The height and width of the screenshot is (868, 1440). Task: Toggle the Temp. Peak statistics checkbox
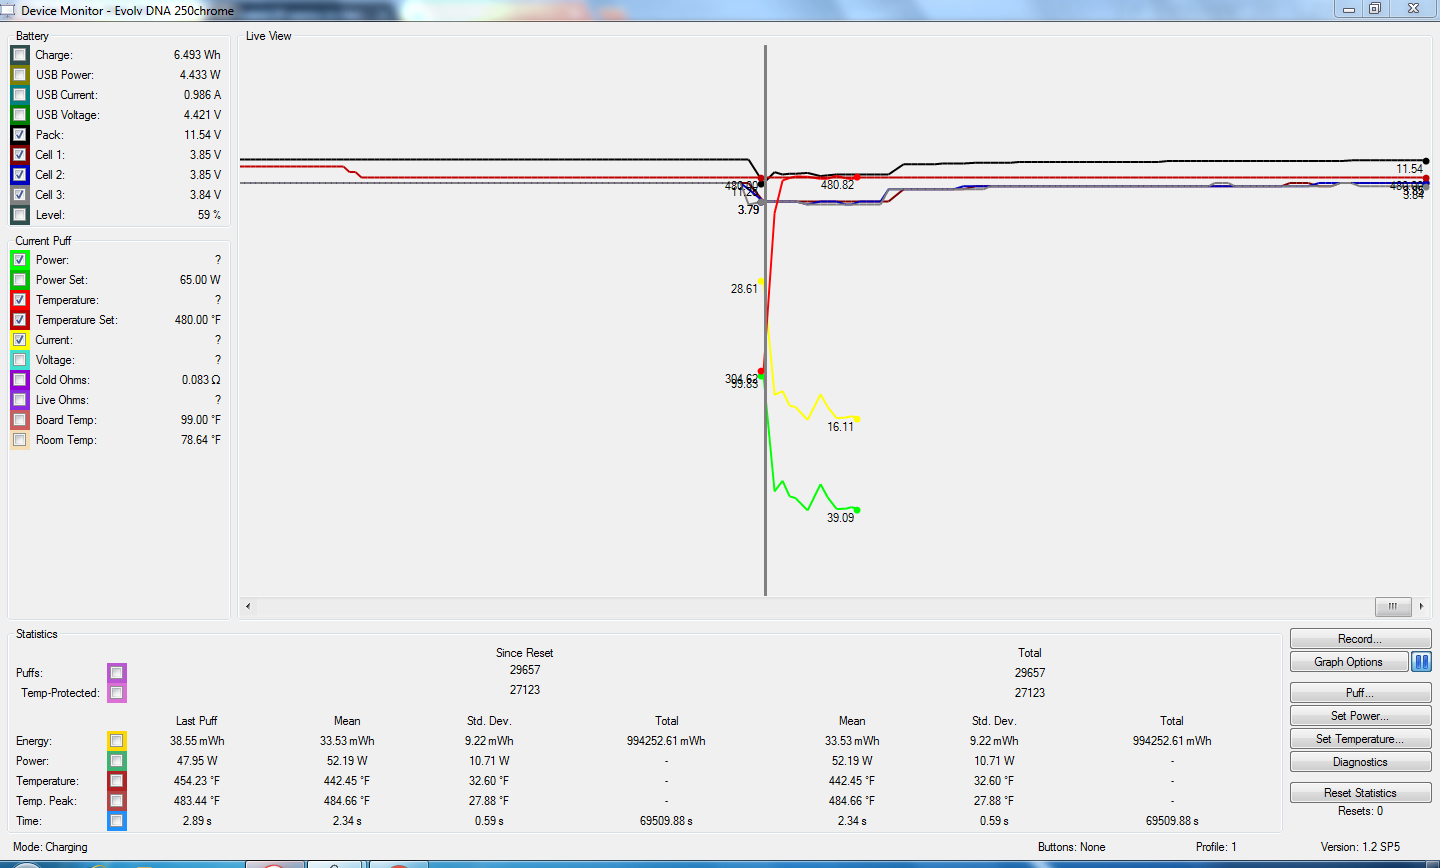pyautogui.click(x=117, y=801)
